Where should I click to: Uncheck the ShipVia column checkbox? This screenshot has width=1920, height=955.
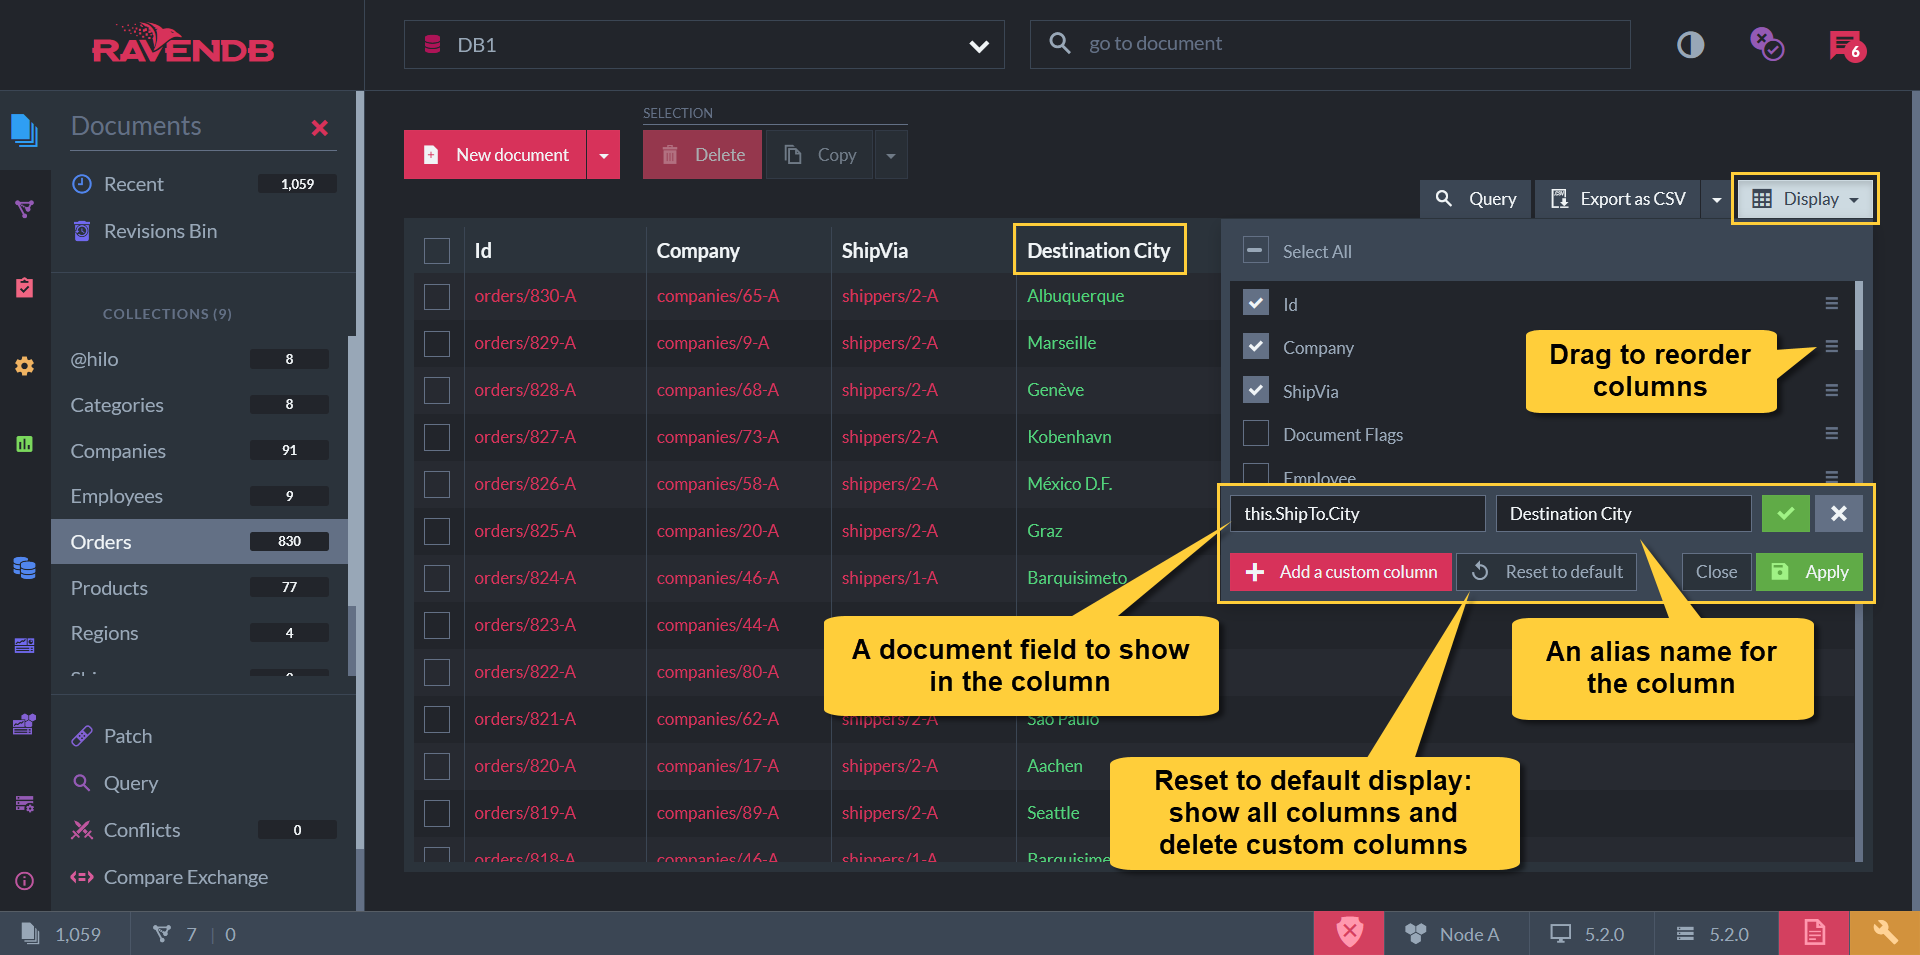tap(1256, 390)
